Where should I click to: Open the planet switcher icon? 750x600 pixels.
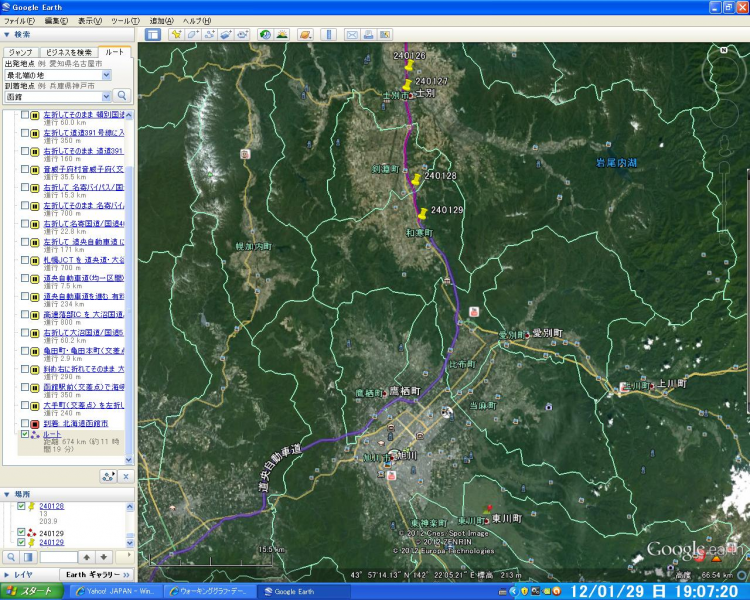pos(305,34)
